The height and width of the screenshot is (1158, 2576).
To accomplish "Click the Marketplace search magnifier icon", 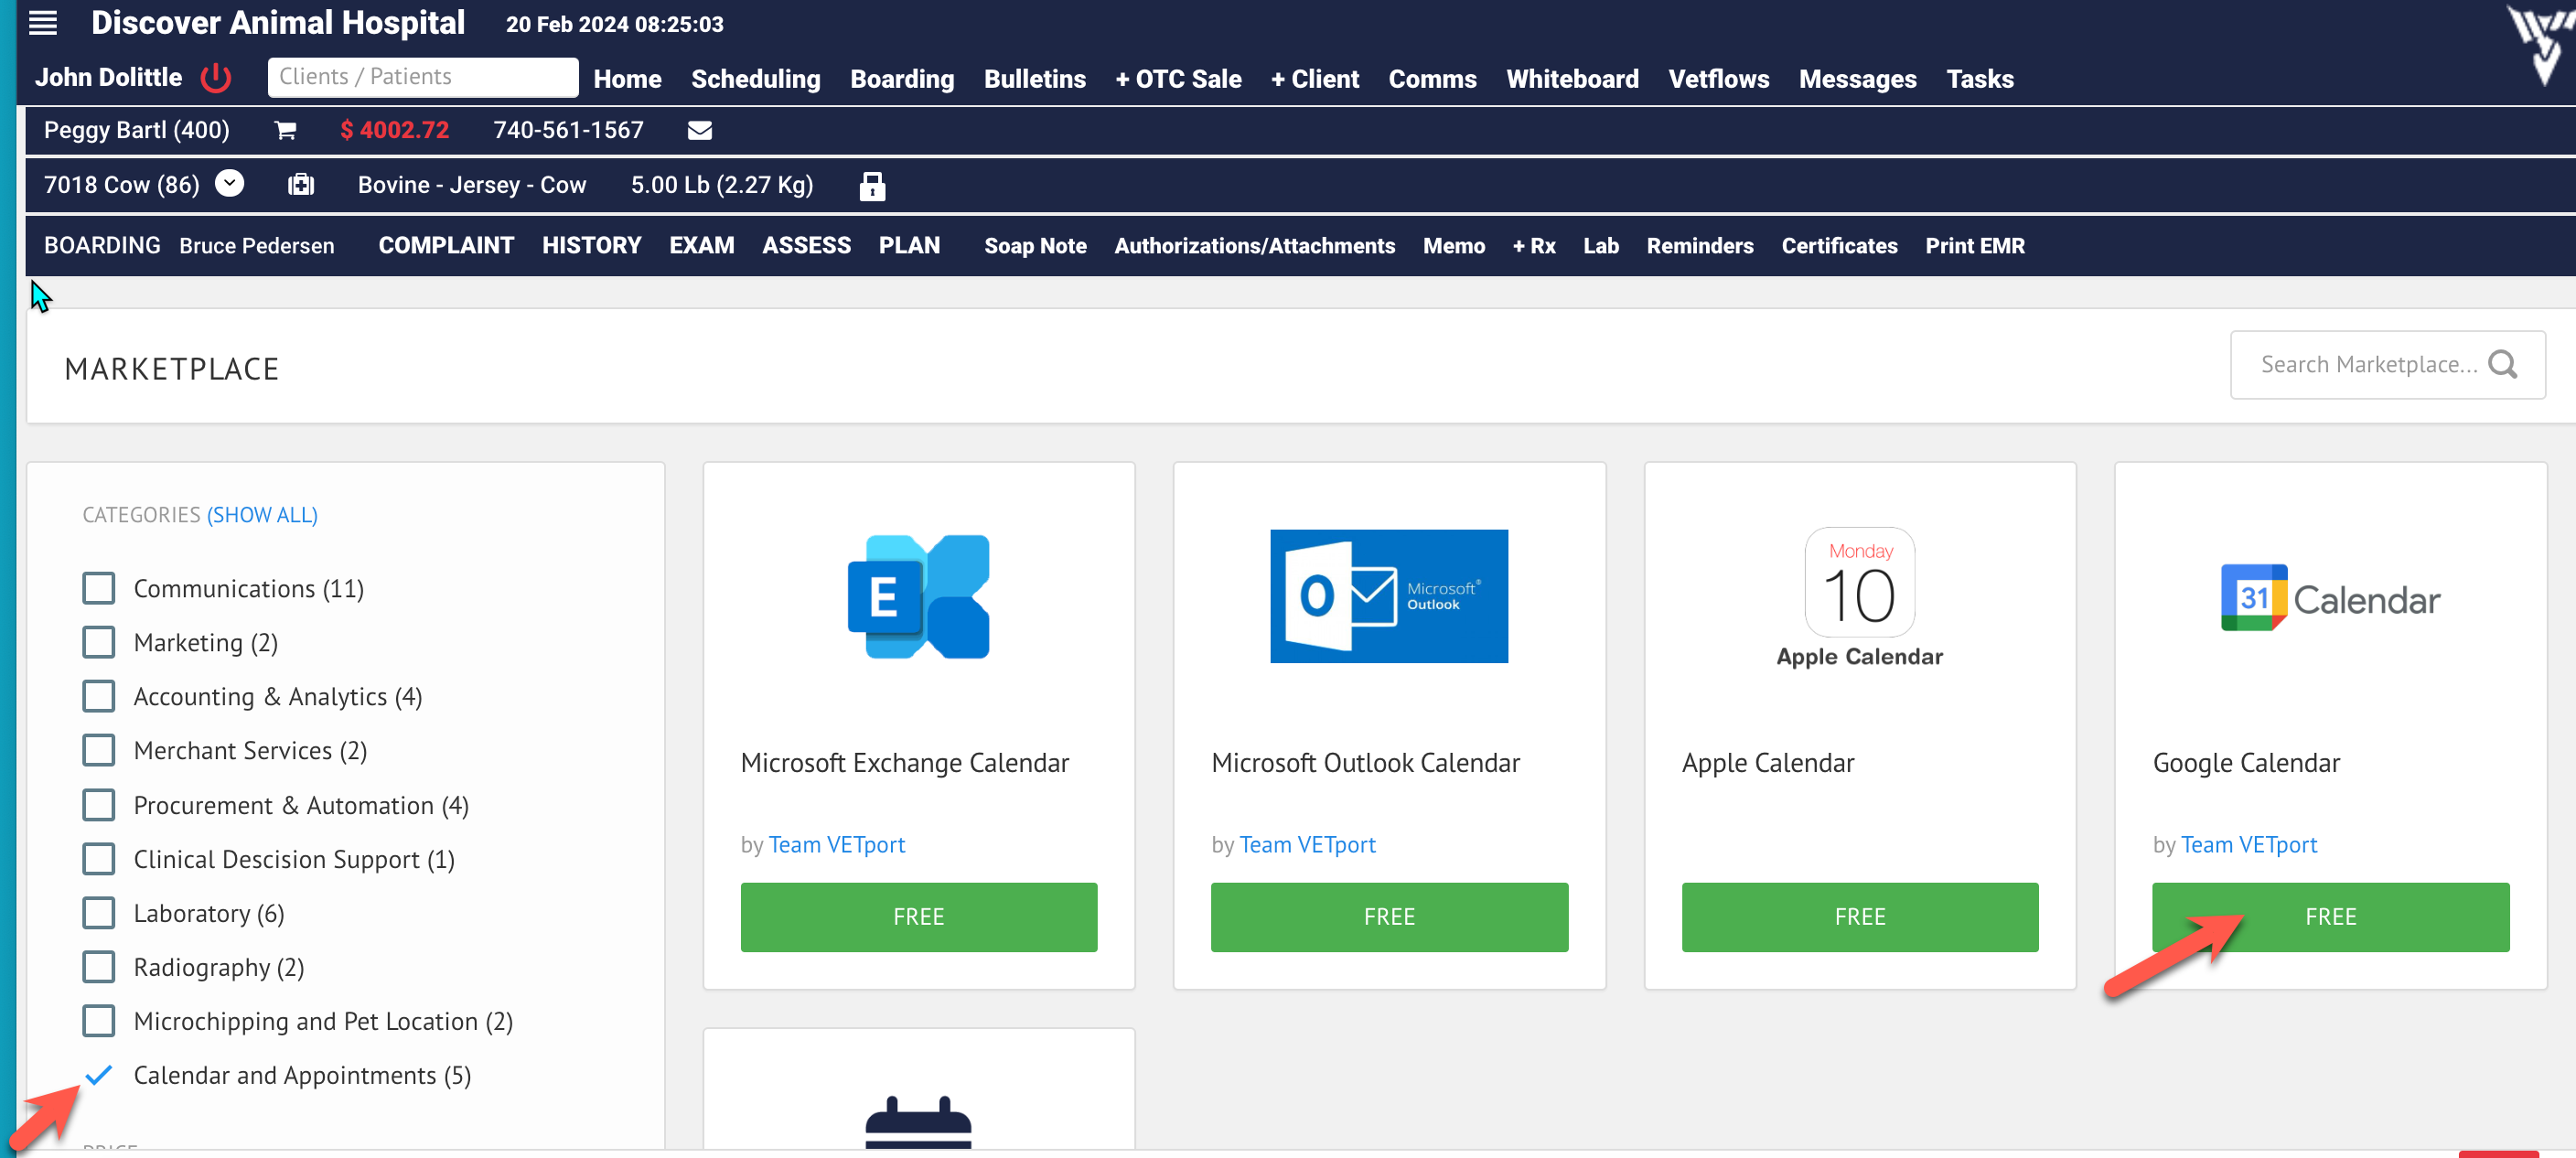I will click(x=2502, y=364).
